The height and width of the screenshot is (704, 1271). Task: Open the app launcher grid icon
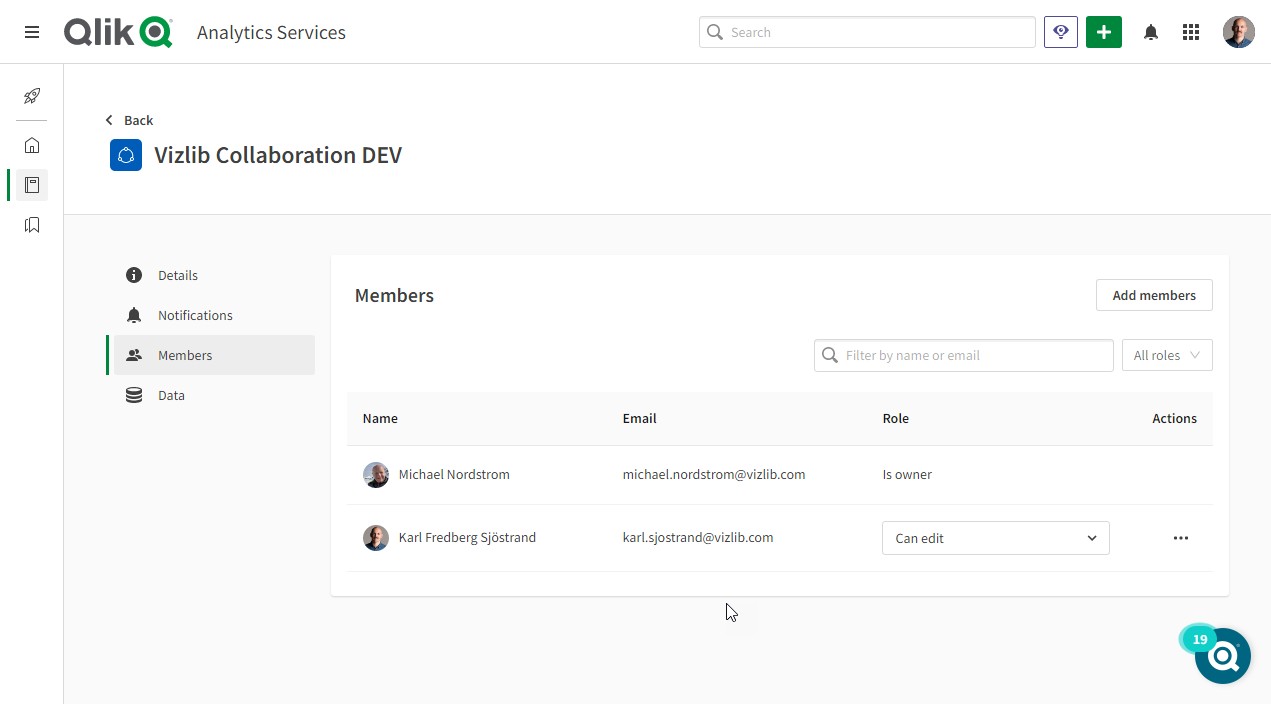coord(1191,32)
